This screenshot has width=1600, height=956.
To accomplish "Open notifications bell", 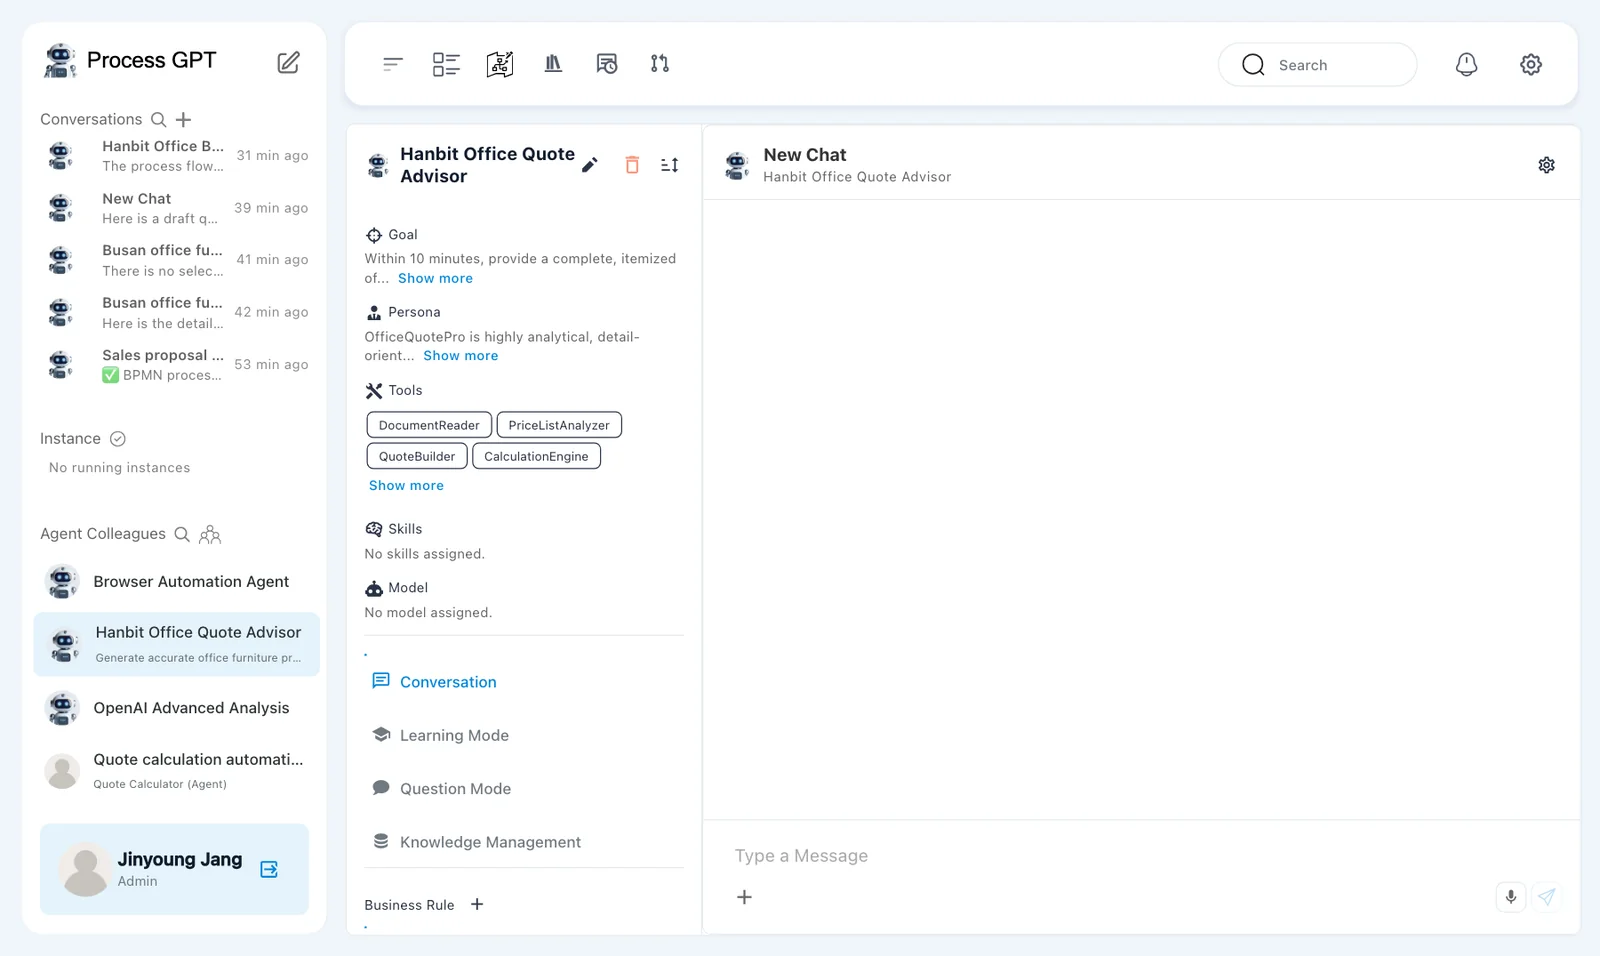I will click(x=1466, y=64).
